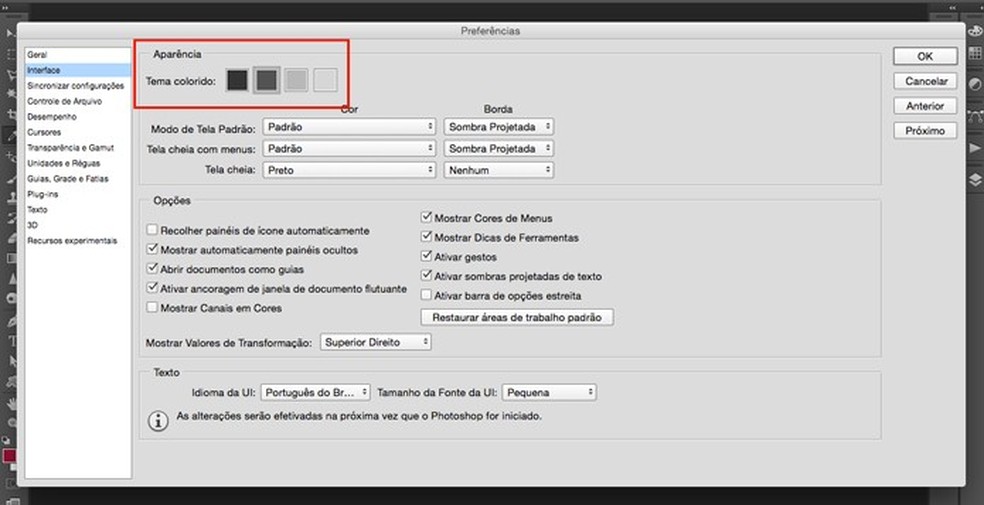
Task: Select the Crop tool in the toolbar
Action: click(x=9, y=114)
